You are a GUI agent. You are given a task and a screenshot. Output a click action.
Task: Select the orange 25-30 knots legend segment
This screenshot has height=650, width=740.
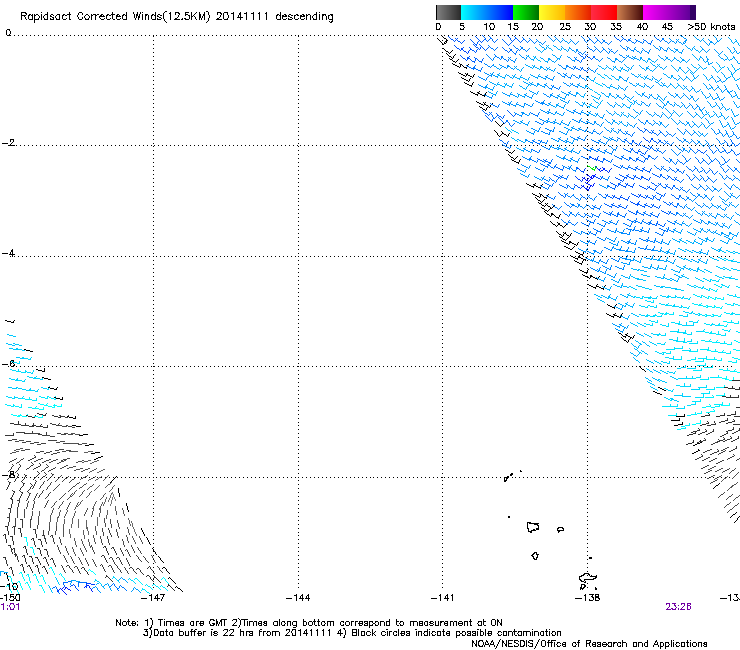click(578, 12)
